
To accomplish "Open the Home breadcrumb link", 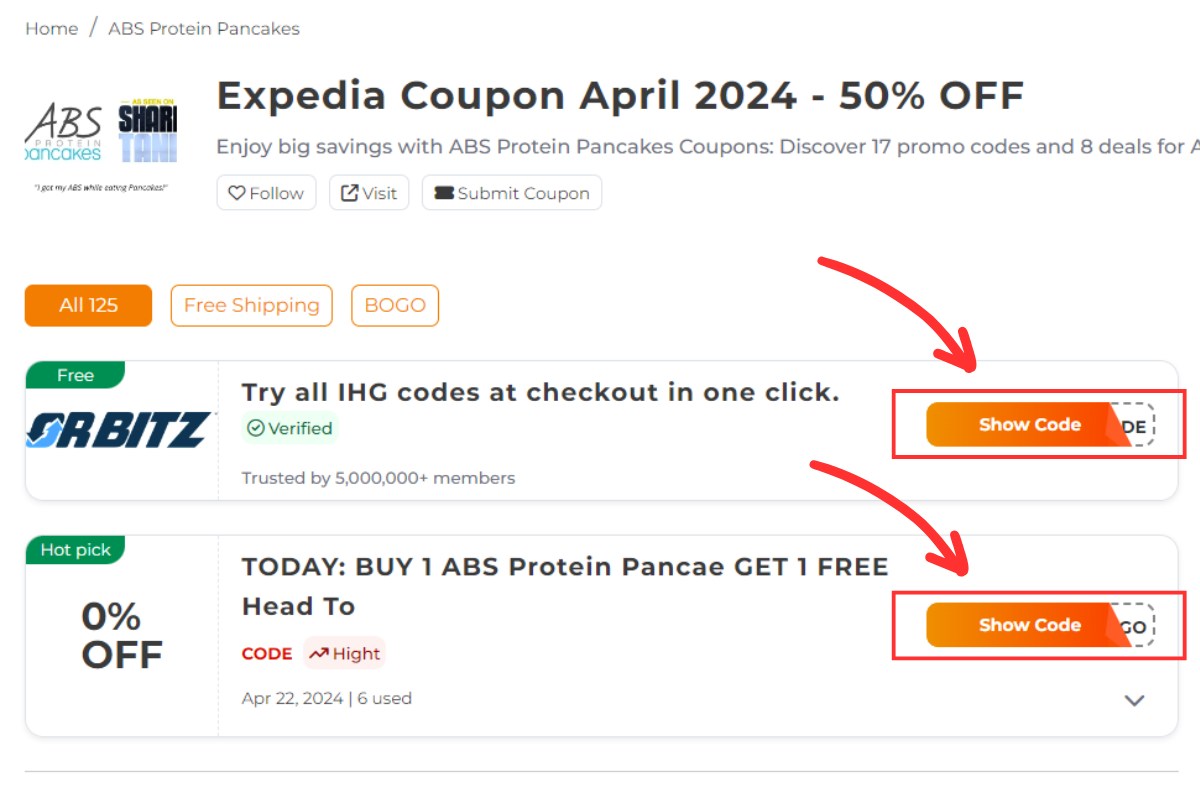I will 51,28.
